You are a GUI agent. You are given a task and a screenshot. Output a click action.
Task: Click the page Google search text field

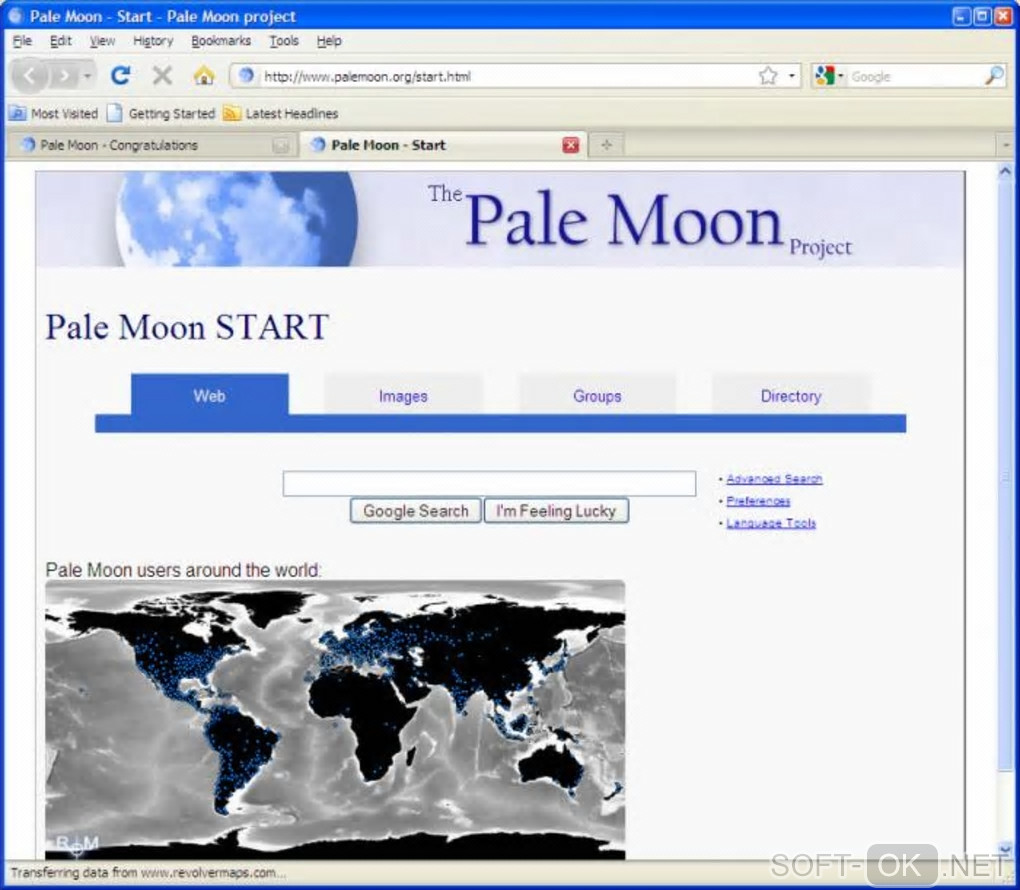(489, 483)
